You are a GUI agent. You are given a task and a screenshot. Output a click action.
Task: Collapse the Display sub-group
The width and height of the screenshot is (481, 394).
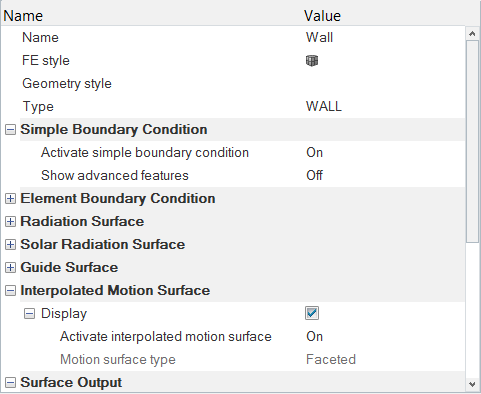[x=29, y=314]
